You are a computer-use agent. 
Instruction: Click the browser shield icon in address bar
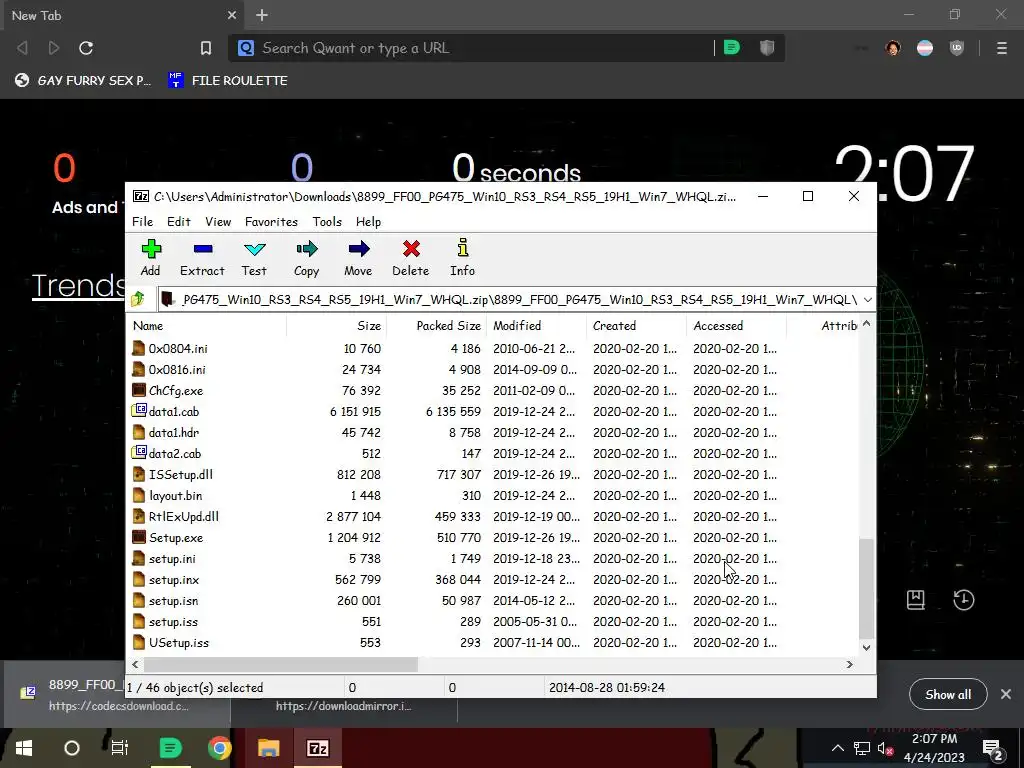(767, 48)
